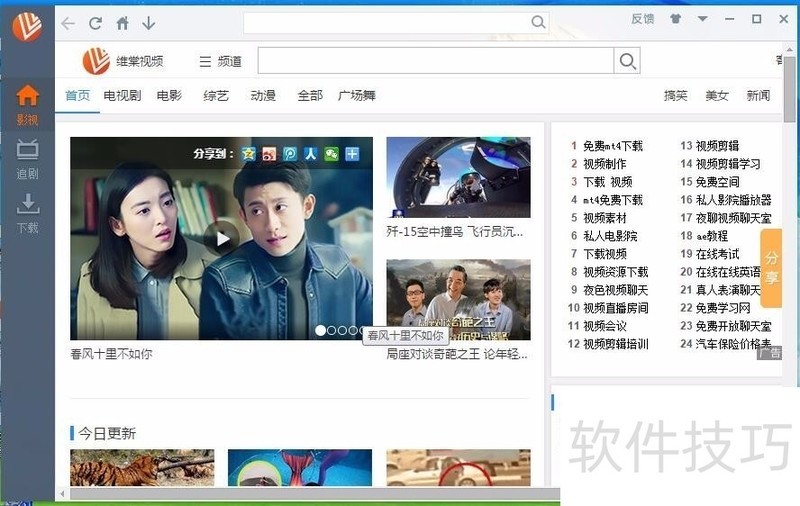Expand the title bar dropdown triangle
Image resolution: width=800 pixels, height=506 pixels.
(x=703, y=19)
